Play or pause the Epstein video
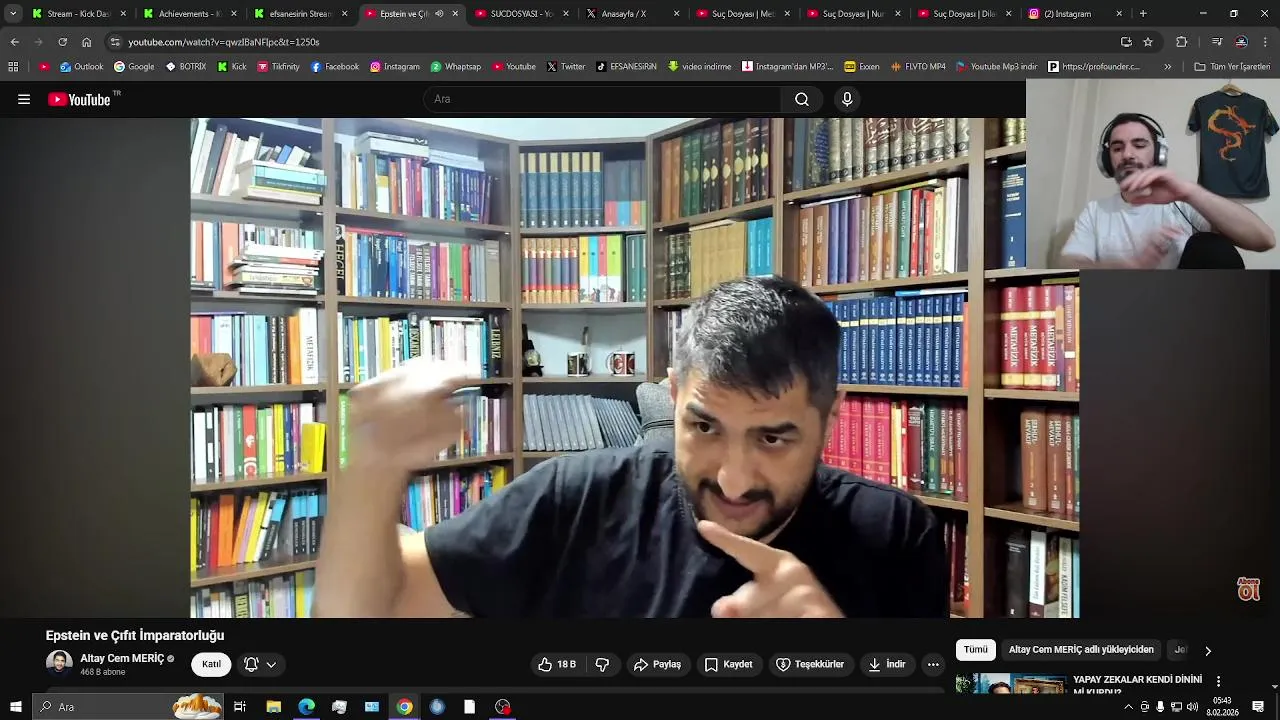 pos(634,368)
